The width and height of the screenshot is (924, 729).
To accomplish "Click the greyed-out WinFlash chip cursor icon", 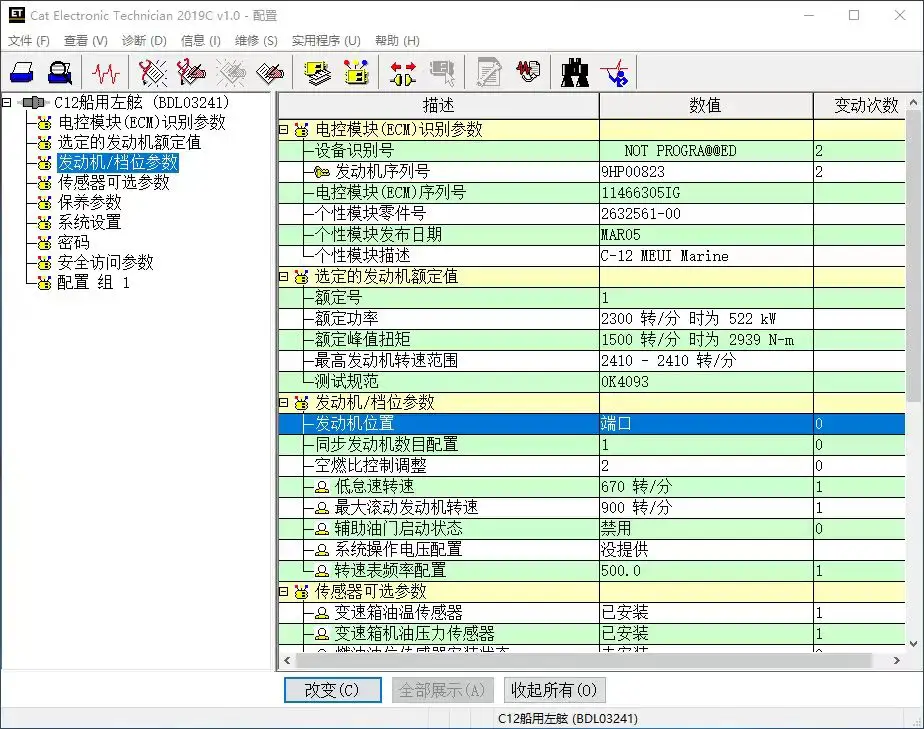I will pyautogui.click(x=443, y=72).
